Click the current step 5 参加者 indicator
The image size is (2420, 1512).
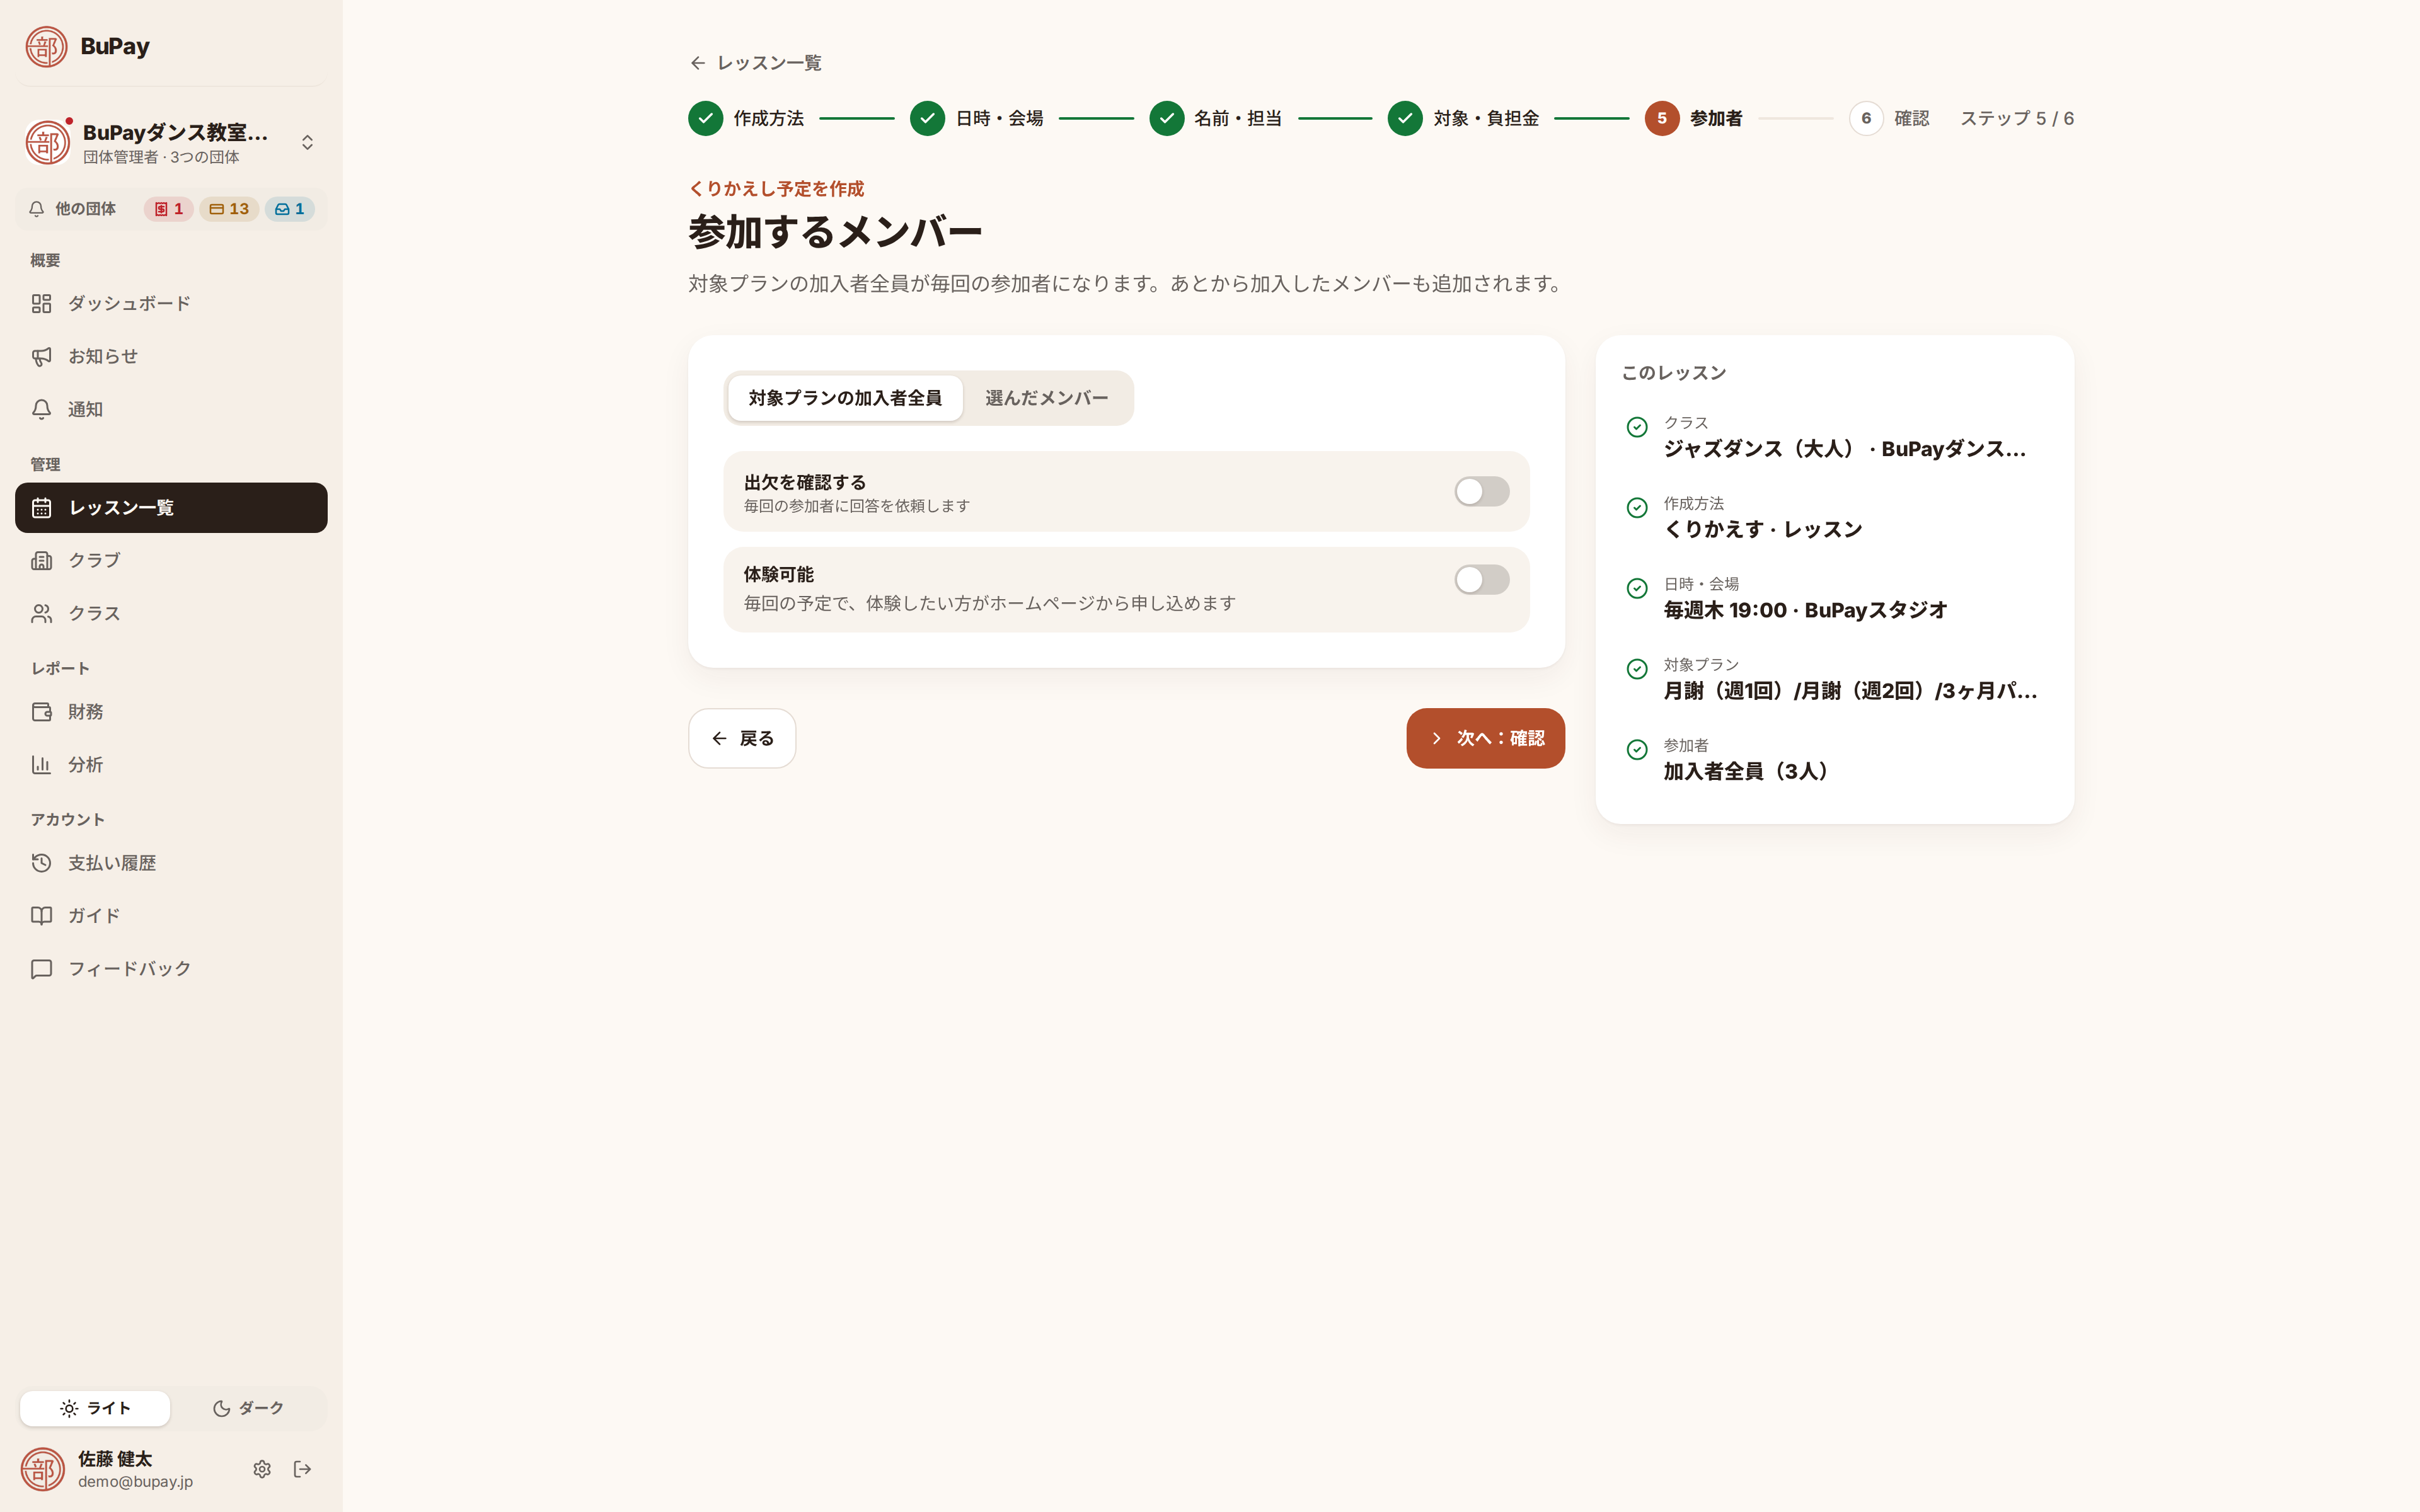[x=1694, y=118]
